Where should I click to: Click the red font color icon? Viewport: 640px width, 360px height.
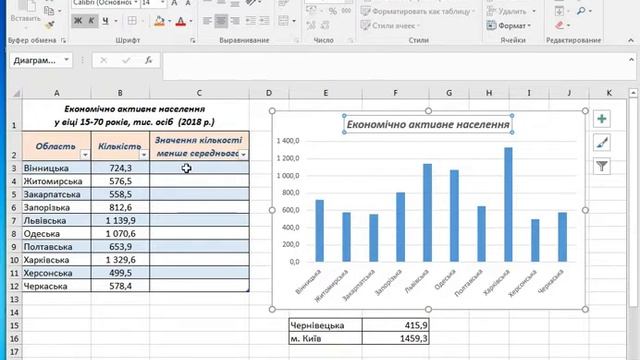coord(180,21)
